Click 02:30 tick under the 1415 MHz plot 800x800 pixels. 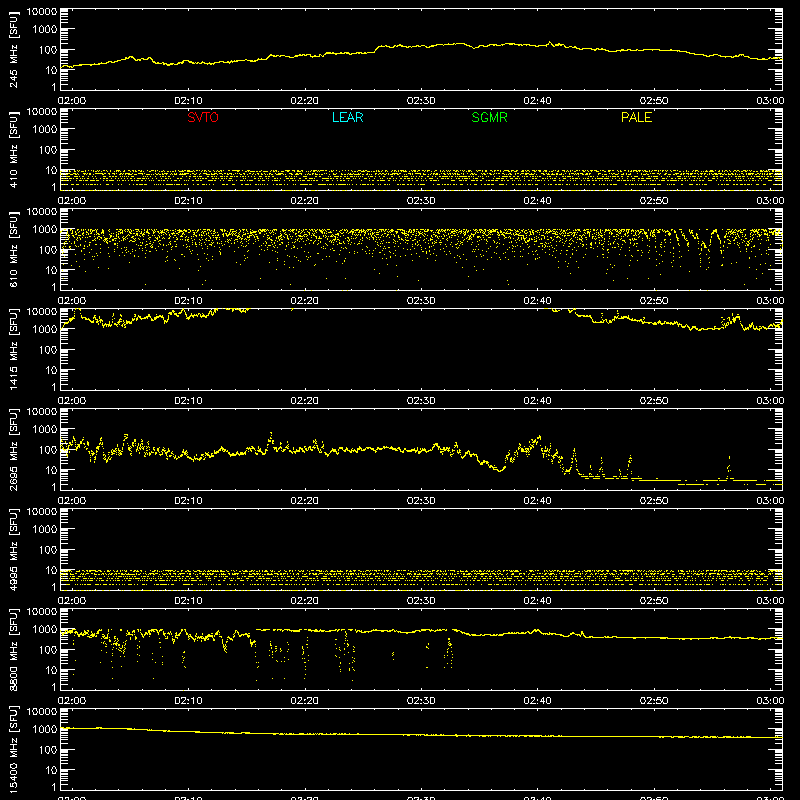click(421, 401)
